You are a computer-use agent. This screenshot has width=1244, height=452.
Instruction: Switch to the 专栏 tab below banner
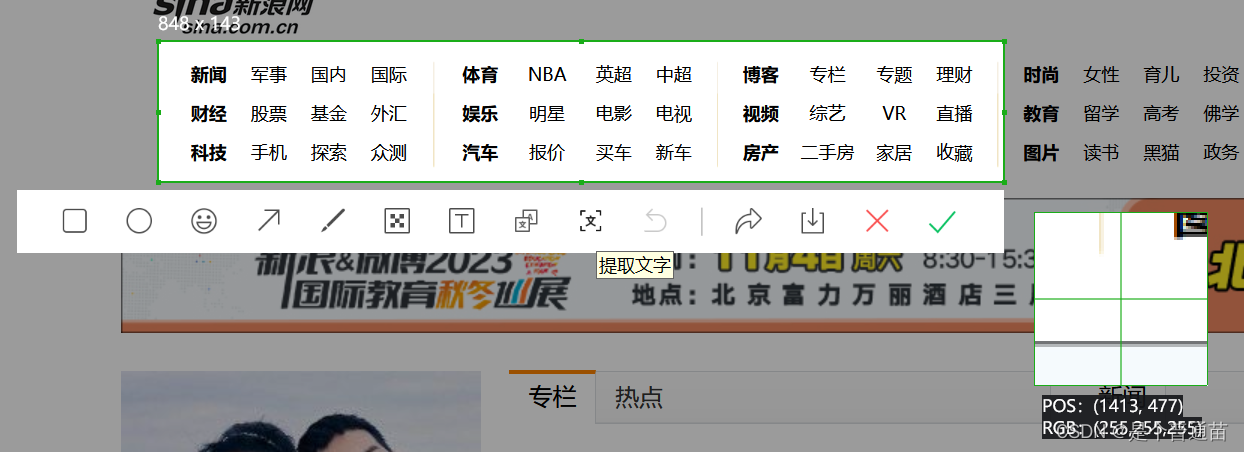coord(553,397)
